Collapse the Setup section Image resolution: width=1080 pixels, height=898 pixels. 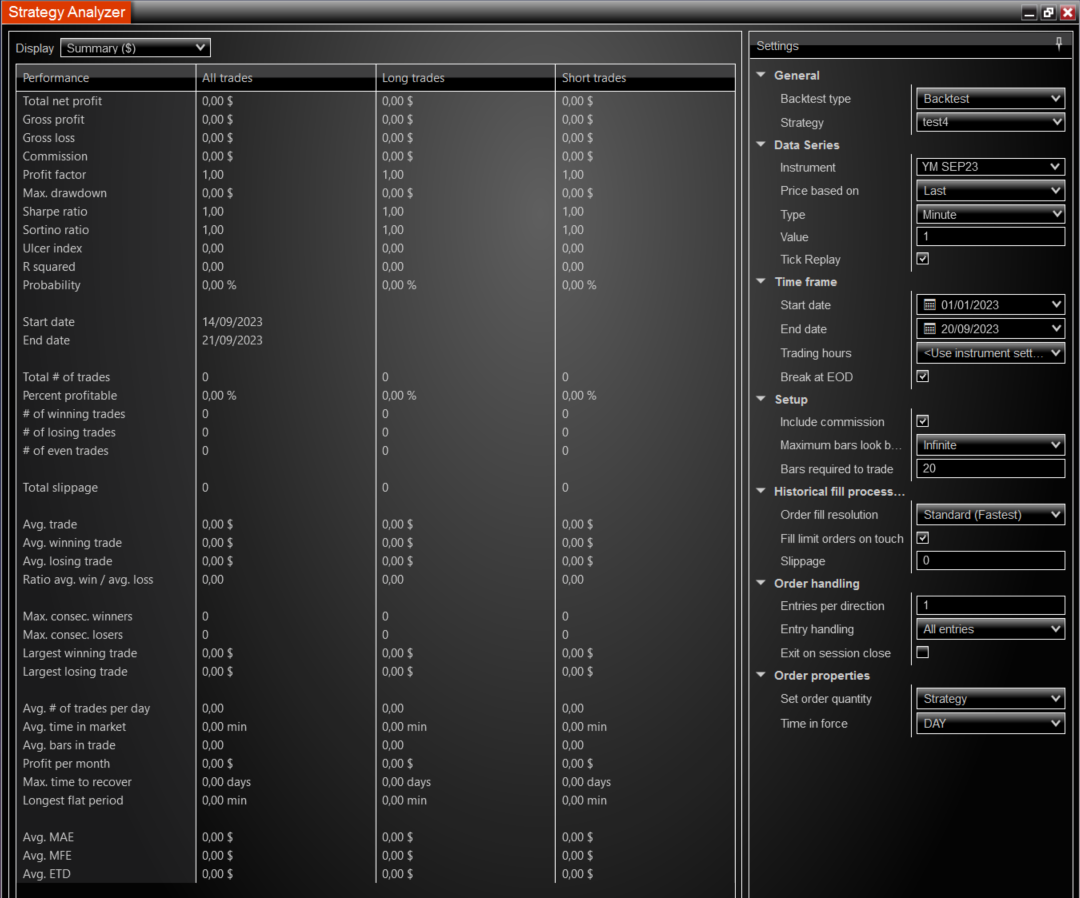coord(761,399)
